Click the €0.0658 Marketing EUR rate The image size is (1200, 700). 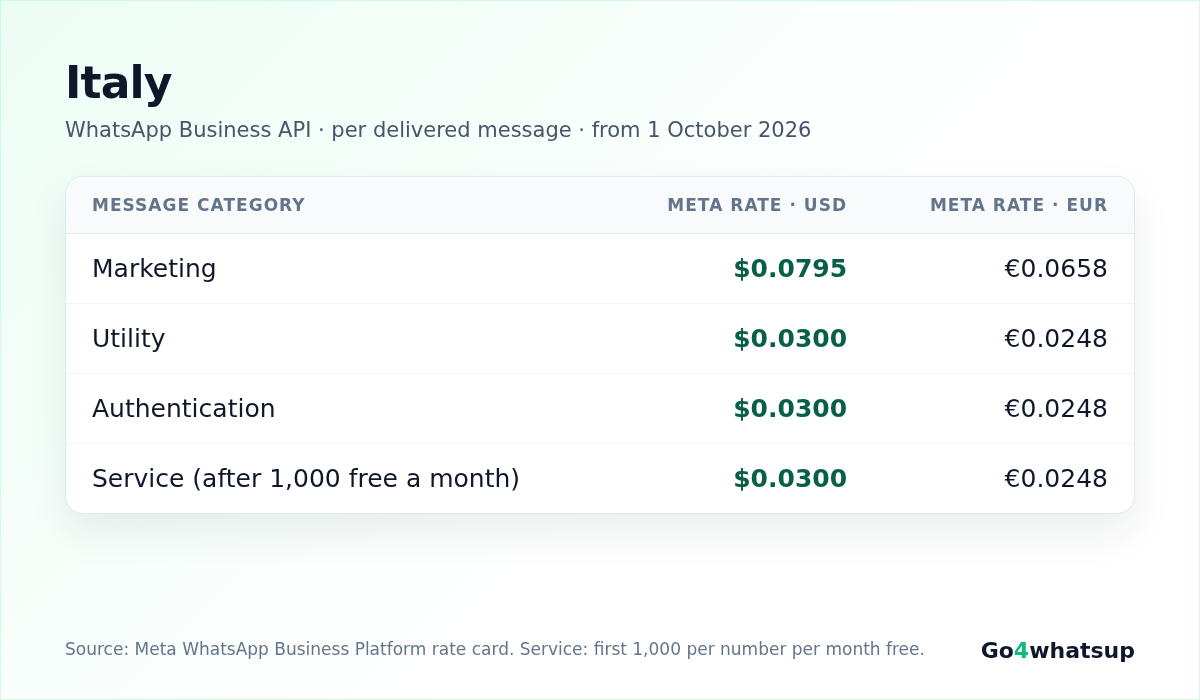(1056, 269)
